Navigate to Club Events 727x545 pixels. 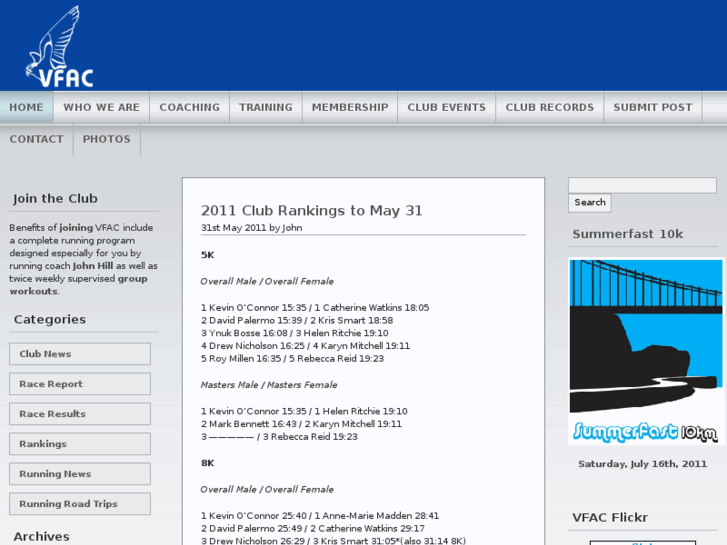pos(446,107)
